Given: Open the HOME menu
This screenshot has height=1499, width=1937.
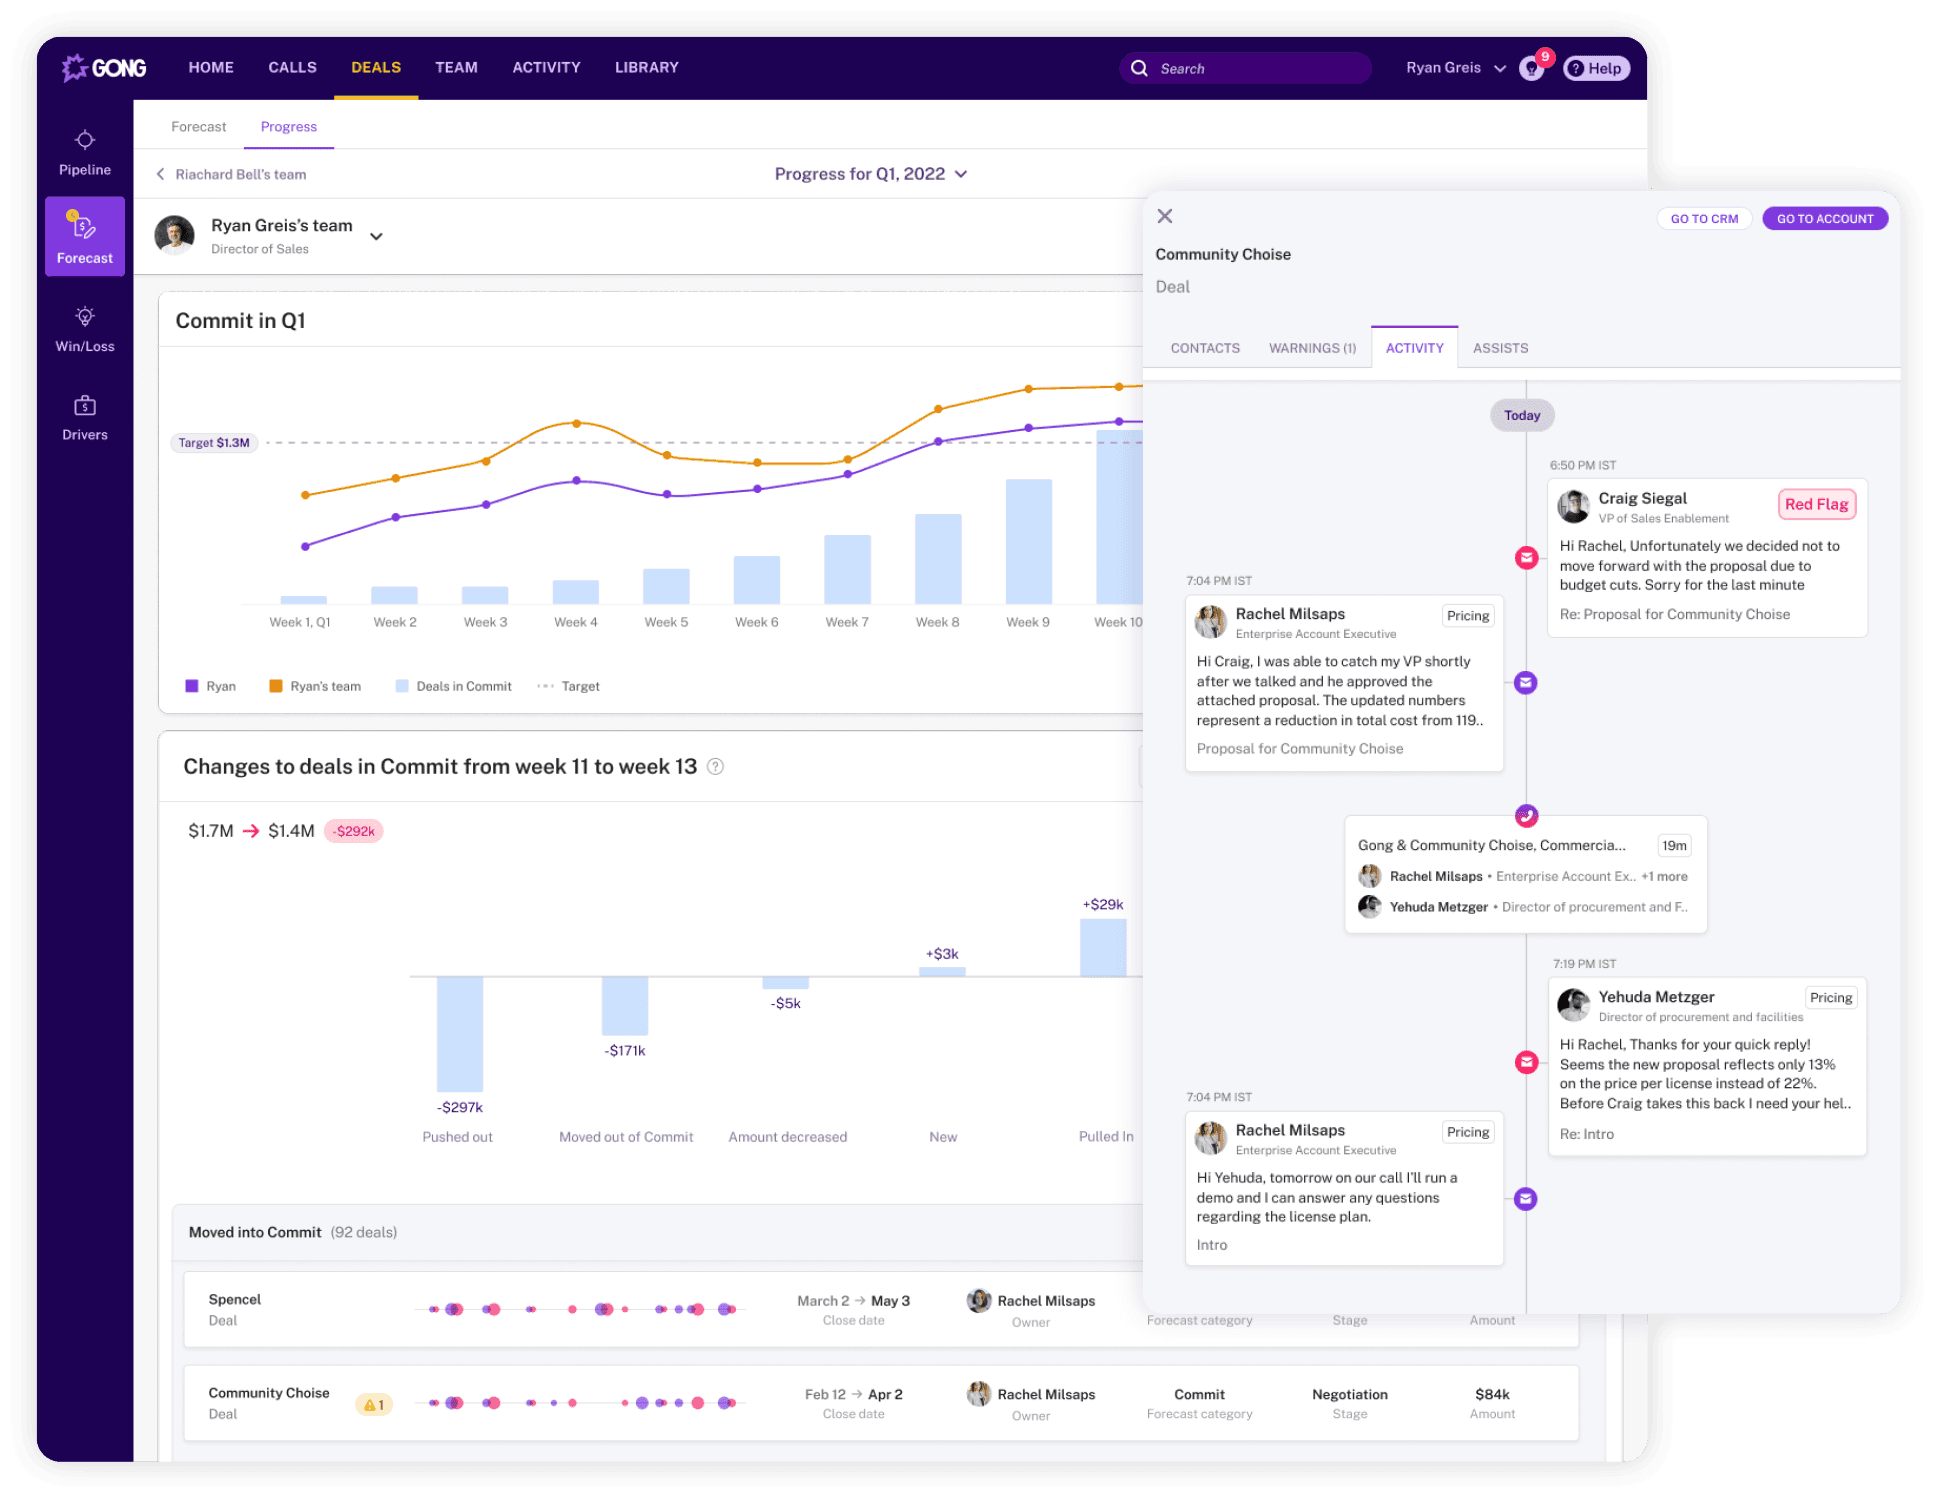Looking at the screenshot, I should tap(211, 67).
